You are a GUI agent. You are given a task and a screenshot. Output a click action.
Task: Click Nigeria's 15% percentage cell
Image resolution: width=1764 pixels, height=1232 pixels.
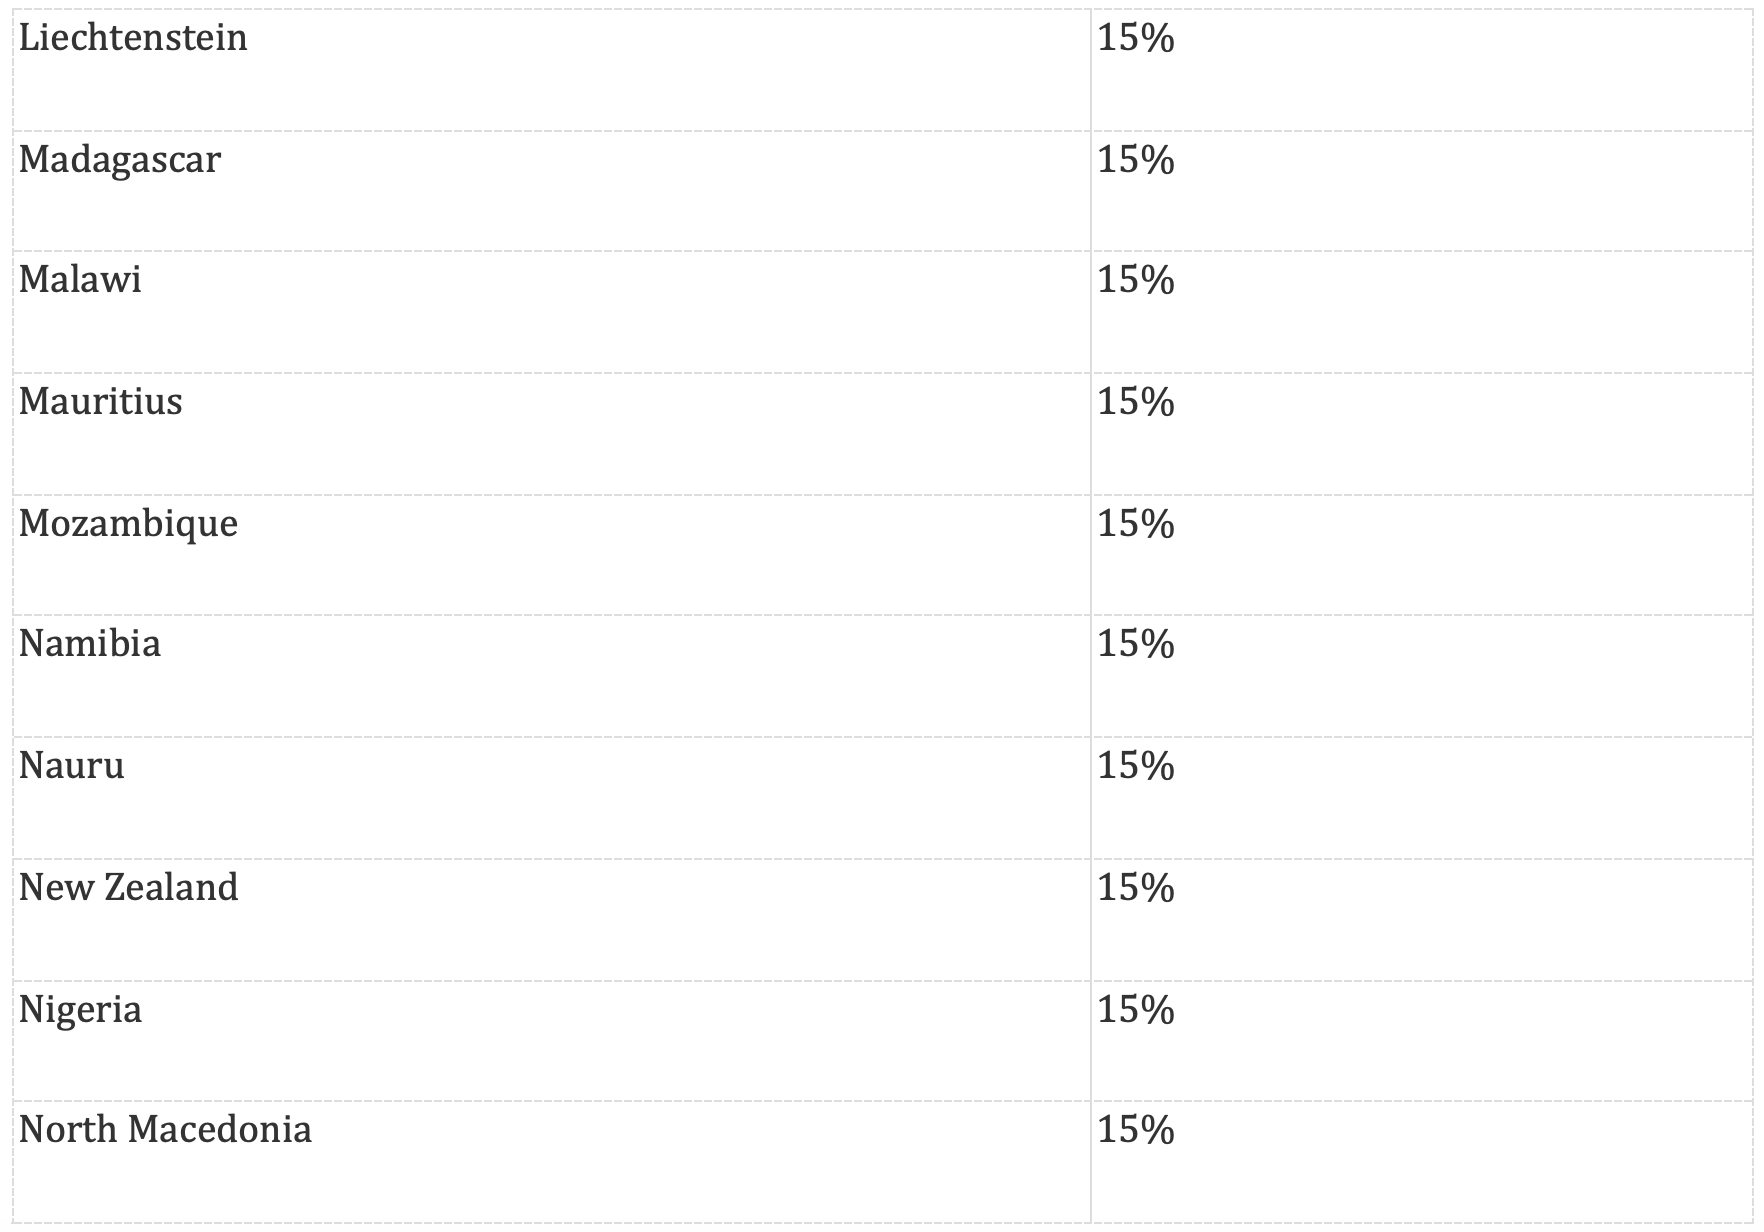(x=1136, y=1009)
